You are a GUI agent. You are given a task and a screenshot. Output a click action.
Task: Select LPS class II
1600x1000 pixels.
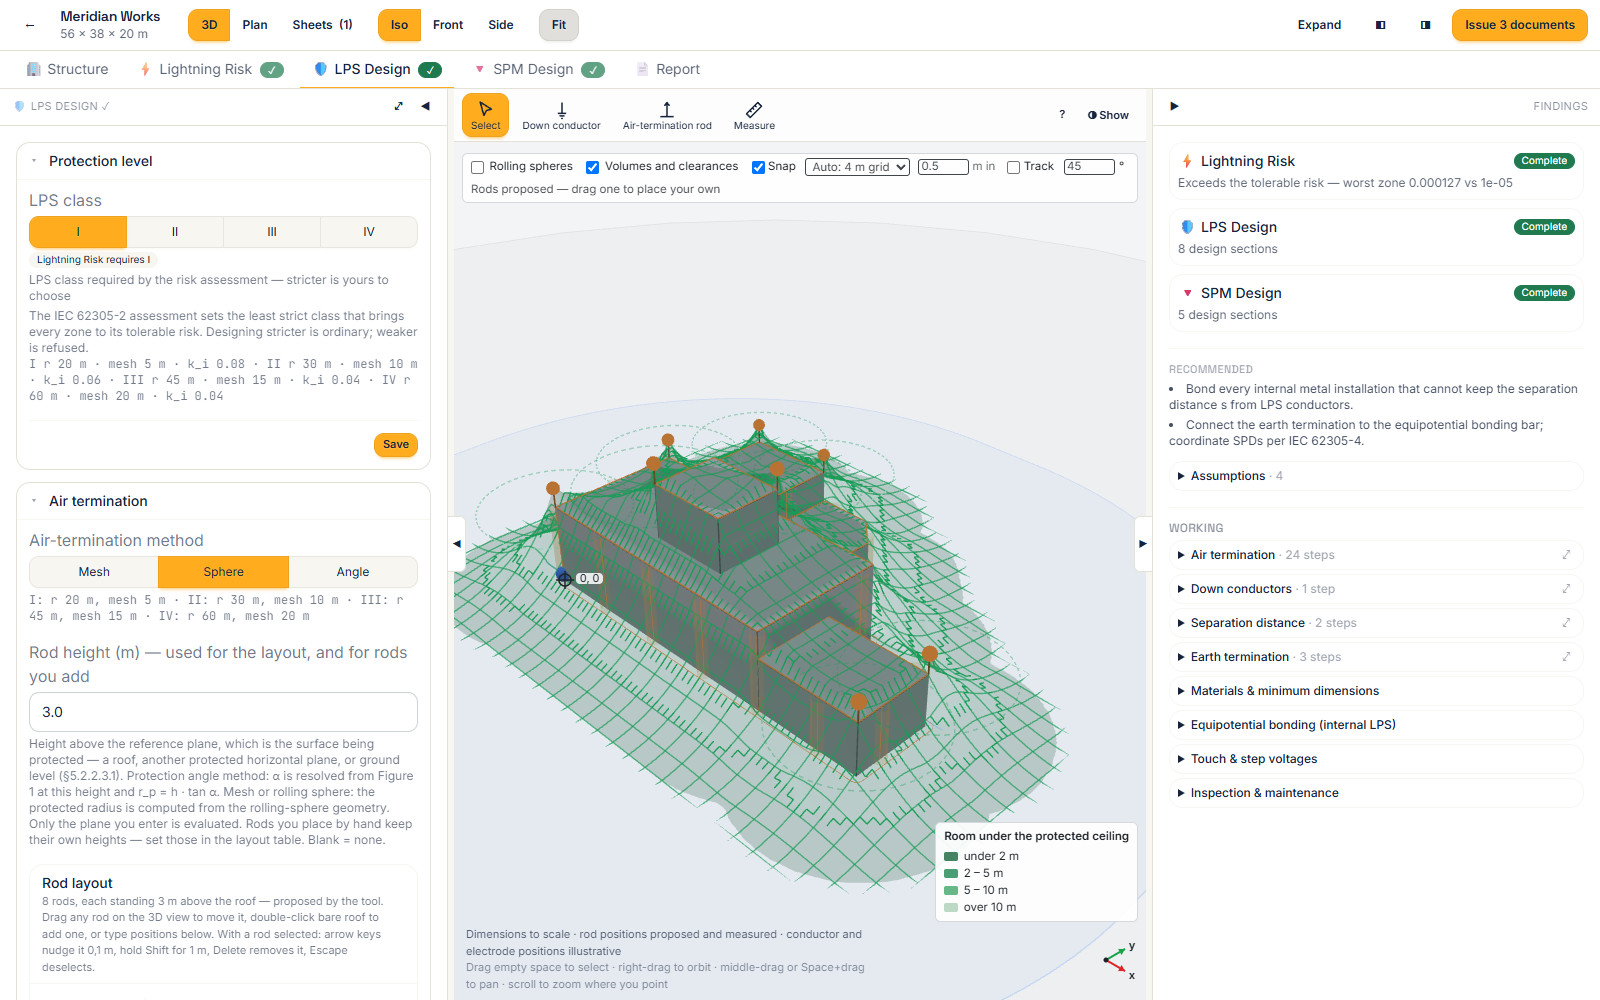tap(175, 232)
